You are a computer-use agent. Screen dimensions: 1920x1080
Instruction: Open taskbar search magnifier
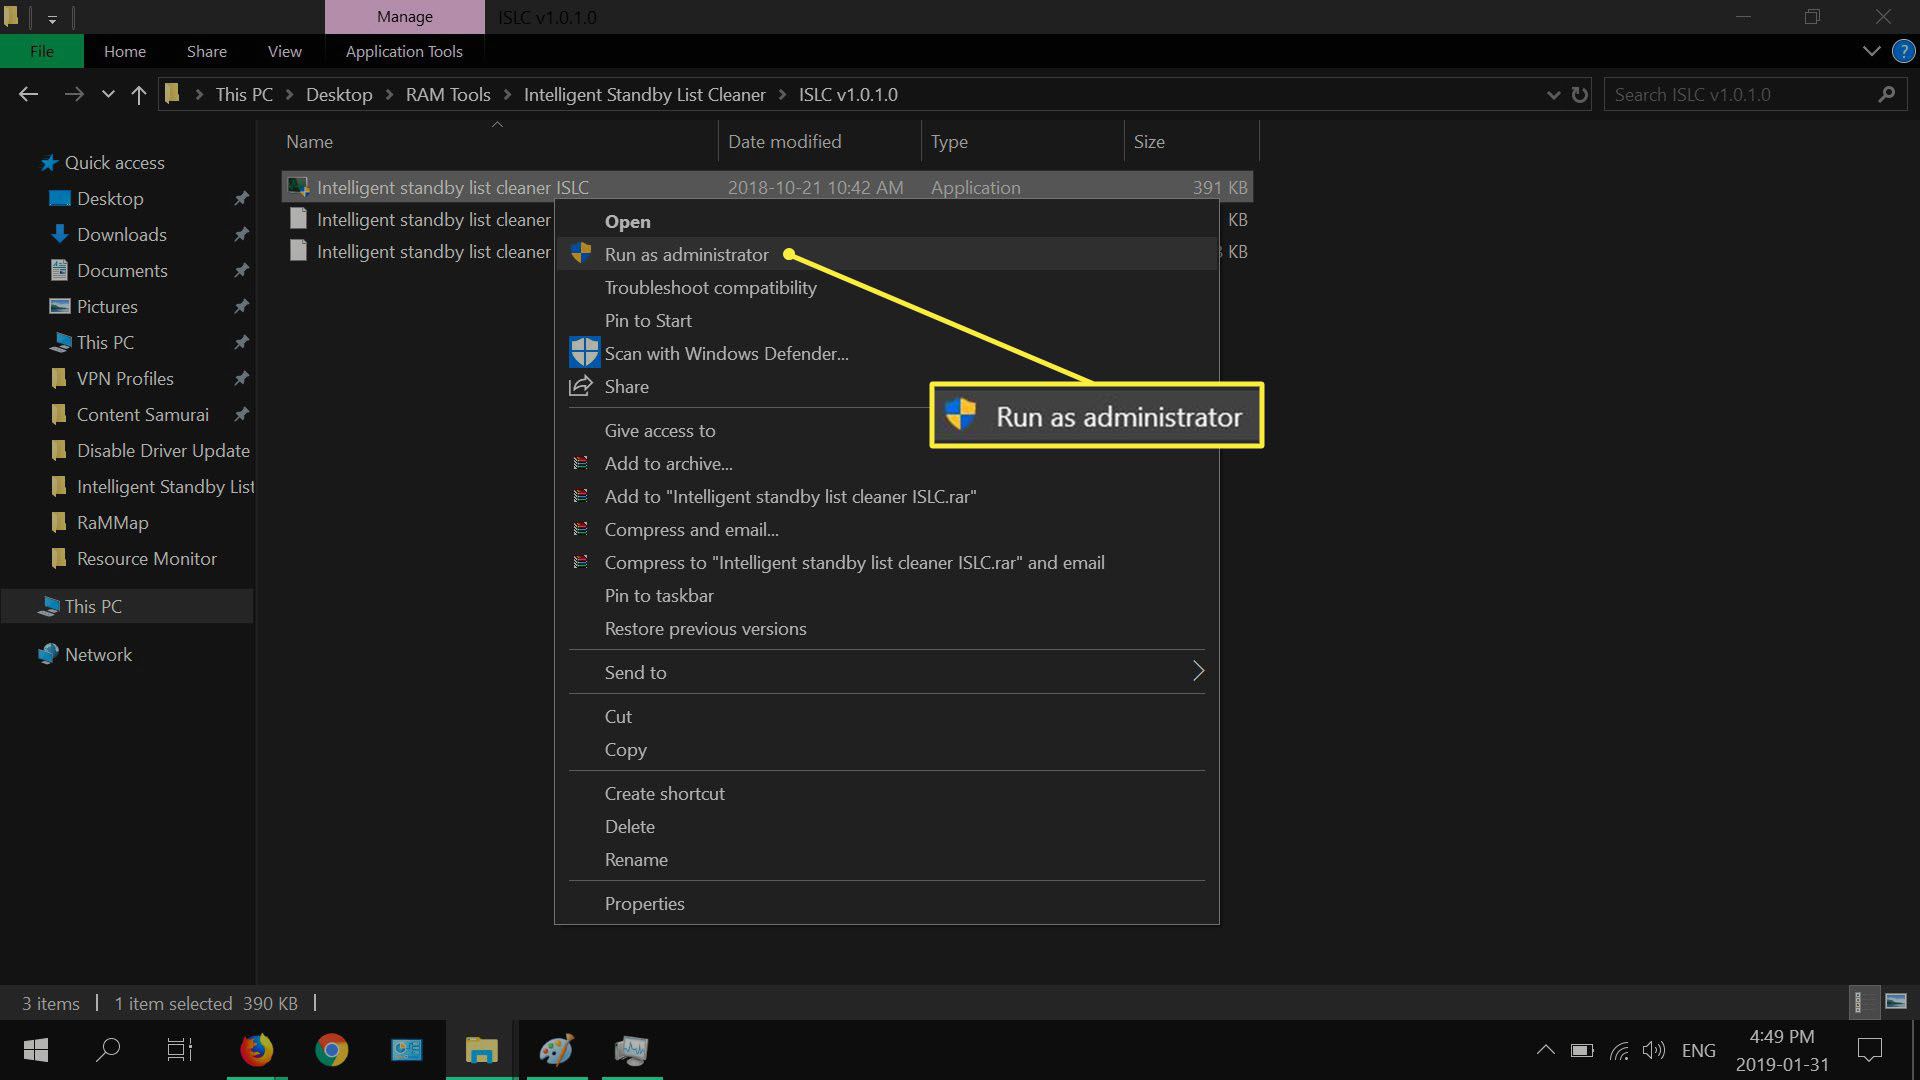click(x=108, y=1050)
